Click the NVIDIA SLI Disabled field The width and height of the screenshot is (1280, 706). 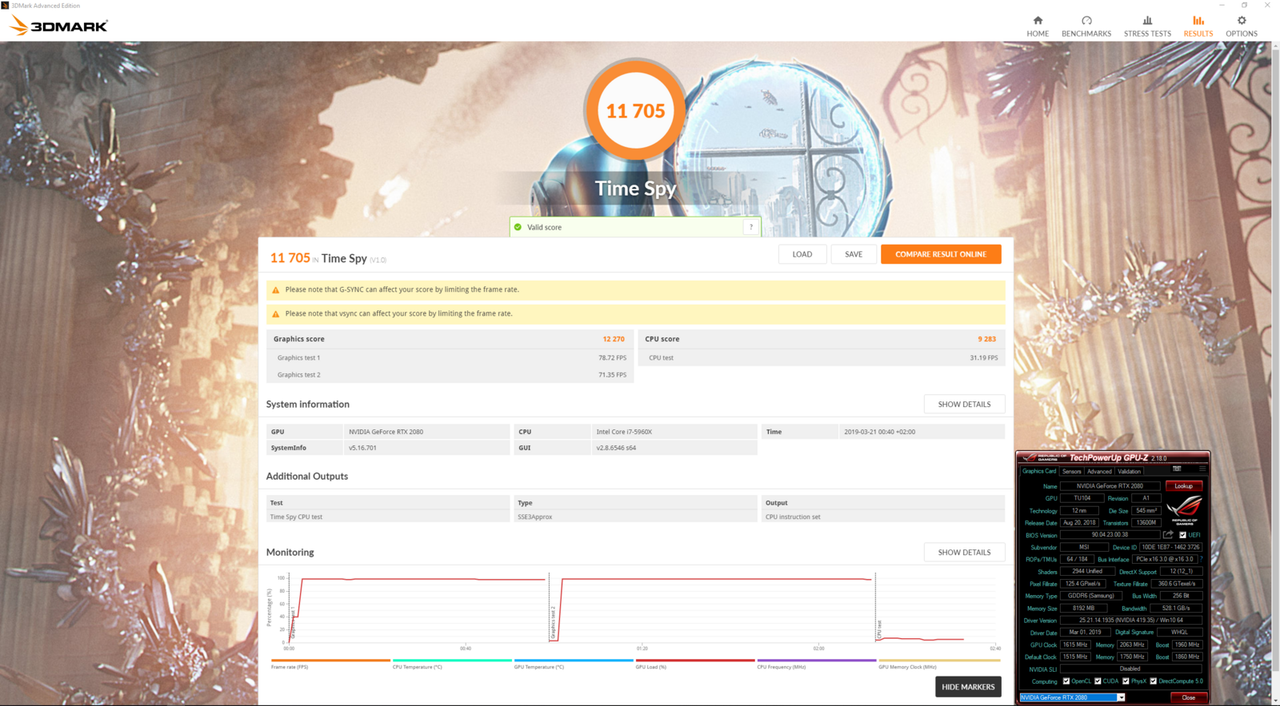[x=1132, y=669]
